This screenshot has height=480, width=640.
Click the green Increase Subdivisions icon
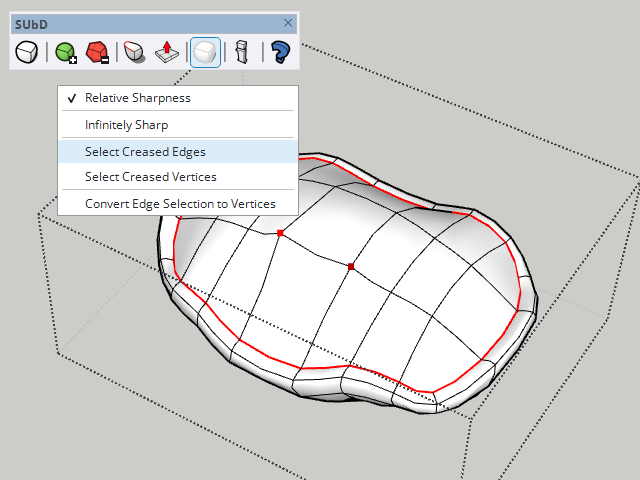[x=66, y=52]
